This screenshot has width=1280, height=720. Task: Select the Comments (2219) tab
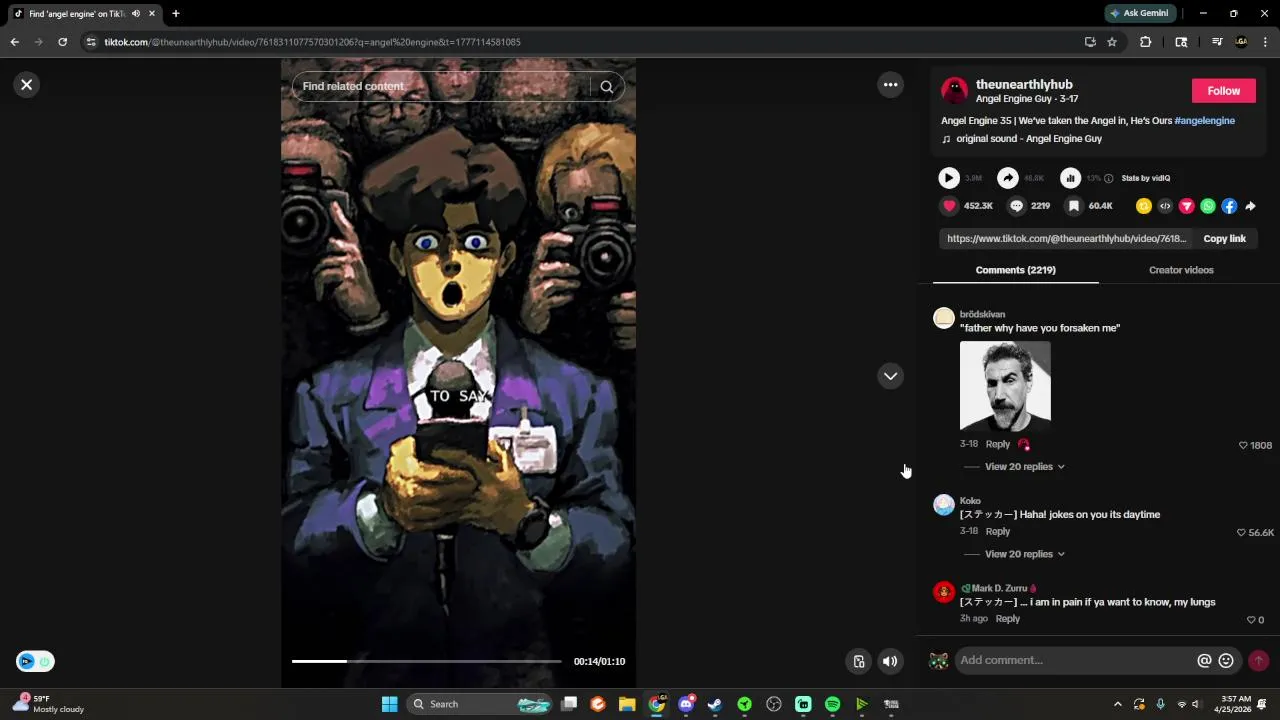[1015, 270]
